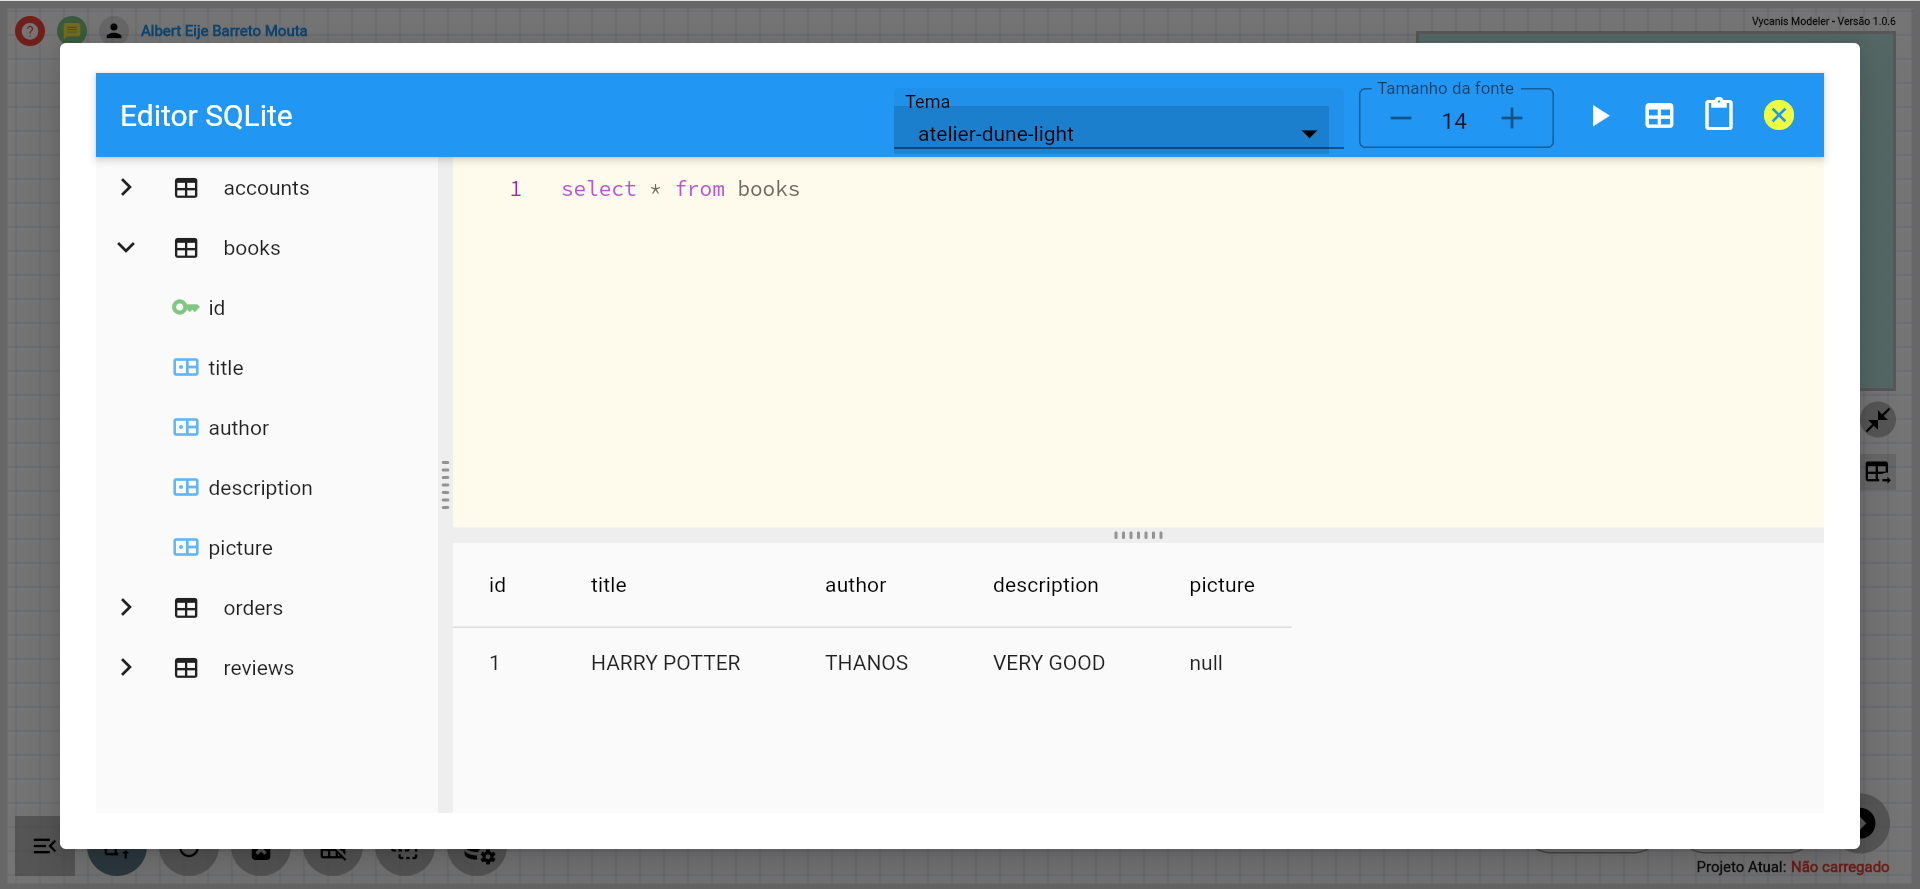
Task: Click the HARRY POTTER cell
Action: pyautogui.click(x=666, y=663)
